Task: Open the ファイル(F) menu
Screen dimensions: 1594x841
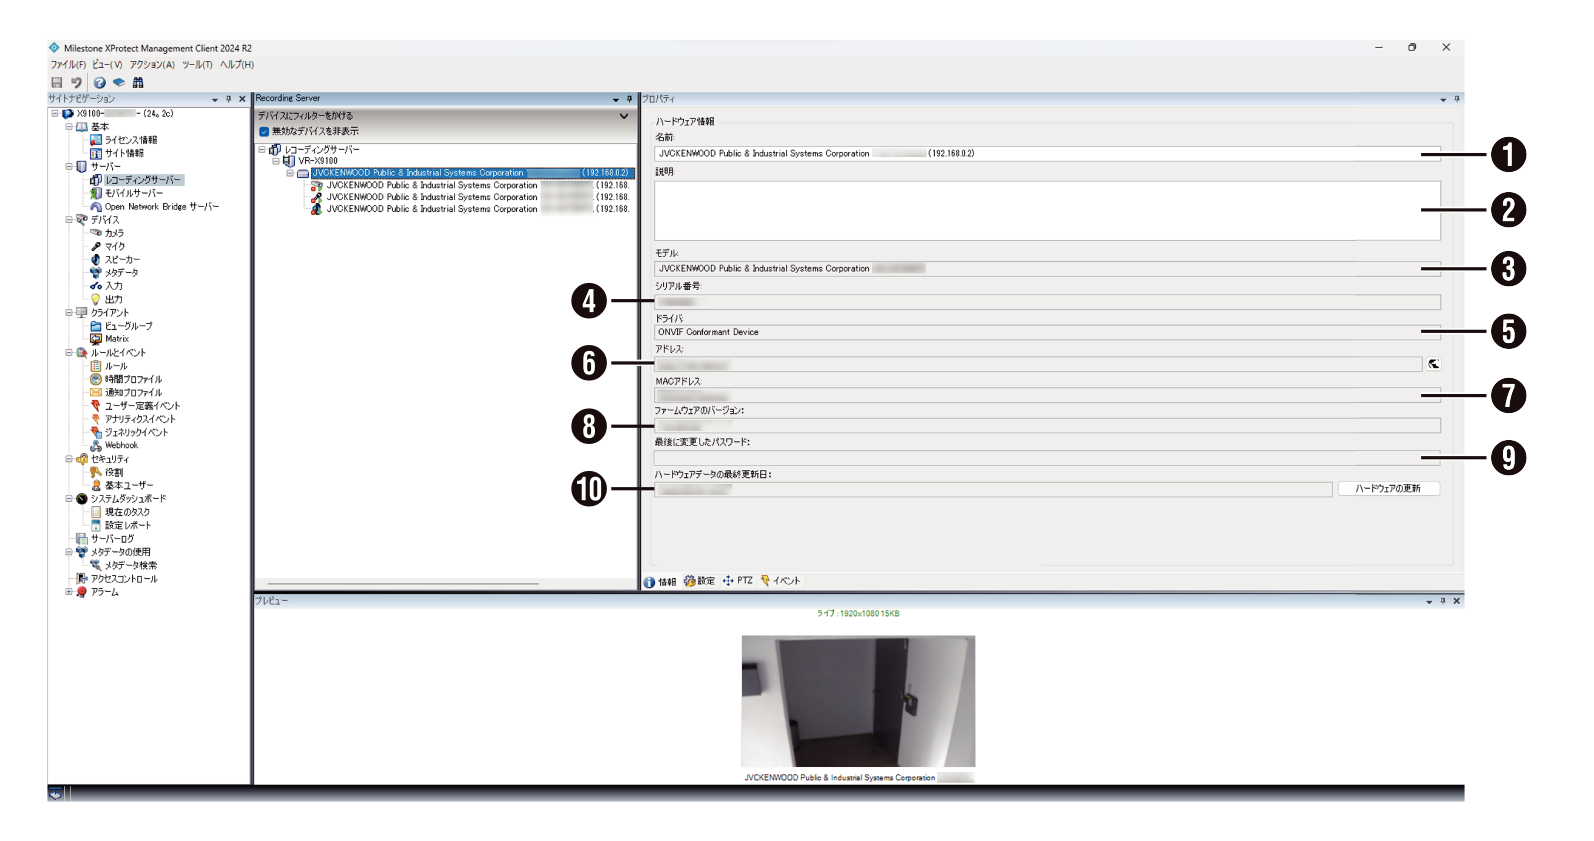Action: click(x=68, y=65)
